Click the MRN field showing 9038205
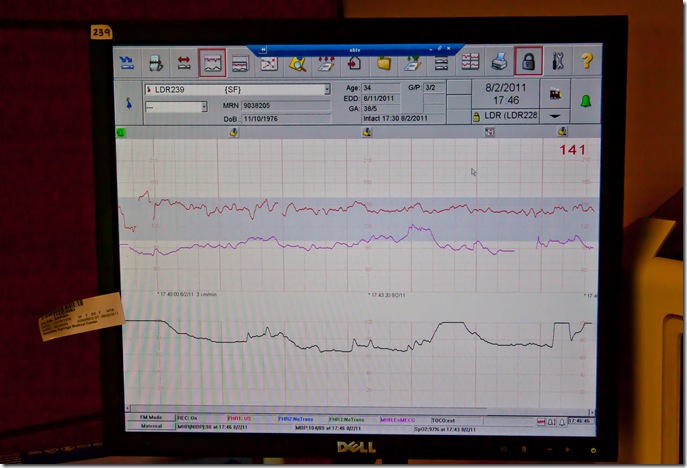Image resolution: width=687 pixels, height=468 pixels. [x=287, y=106]
